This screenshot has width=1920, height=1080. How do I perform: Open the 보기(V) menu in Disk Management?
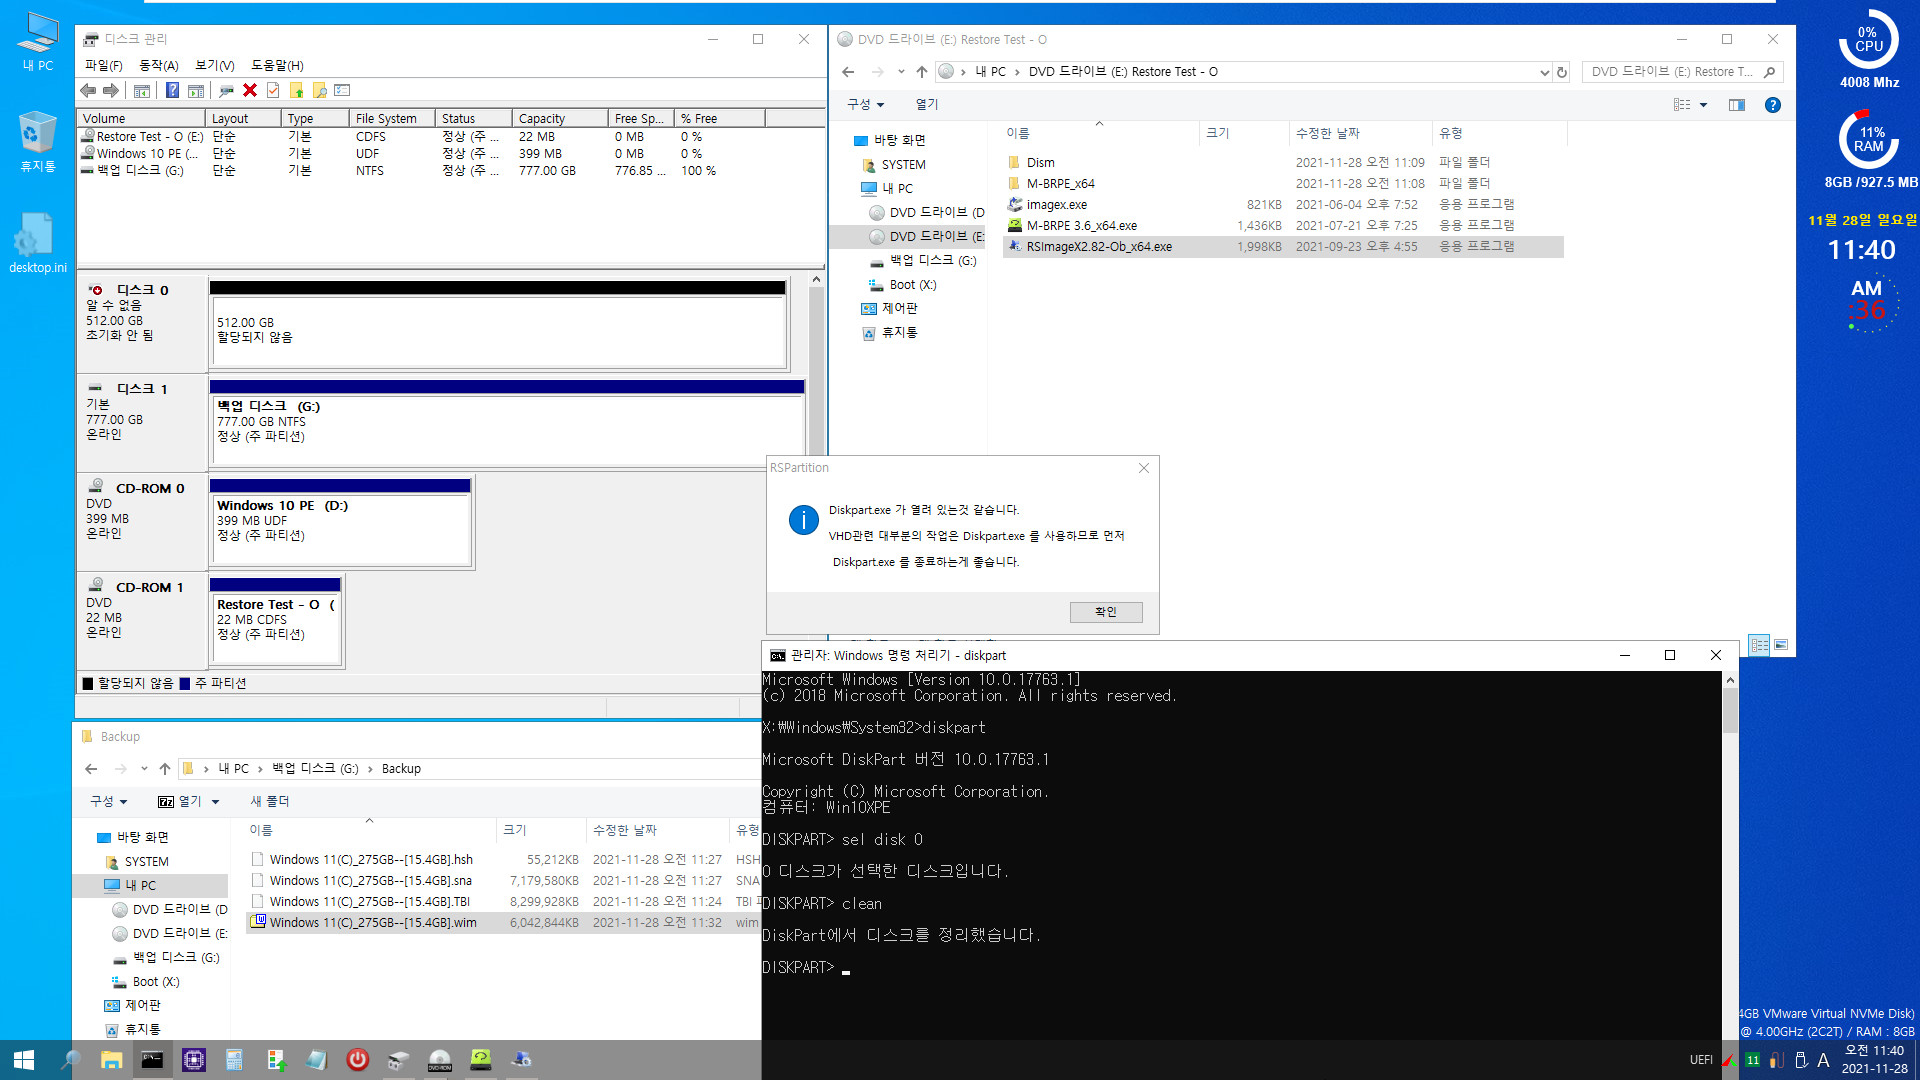pos(214,65)
